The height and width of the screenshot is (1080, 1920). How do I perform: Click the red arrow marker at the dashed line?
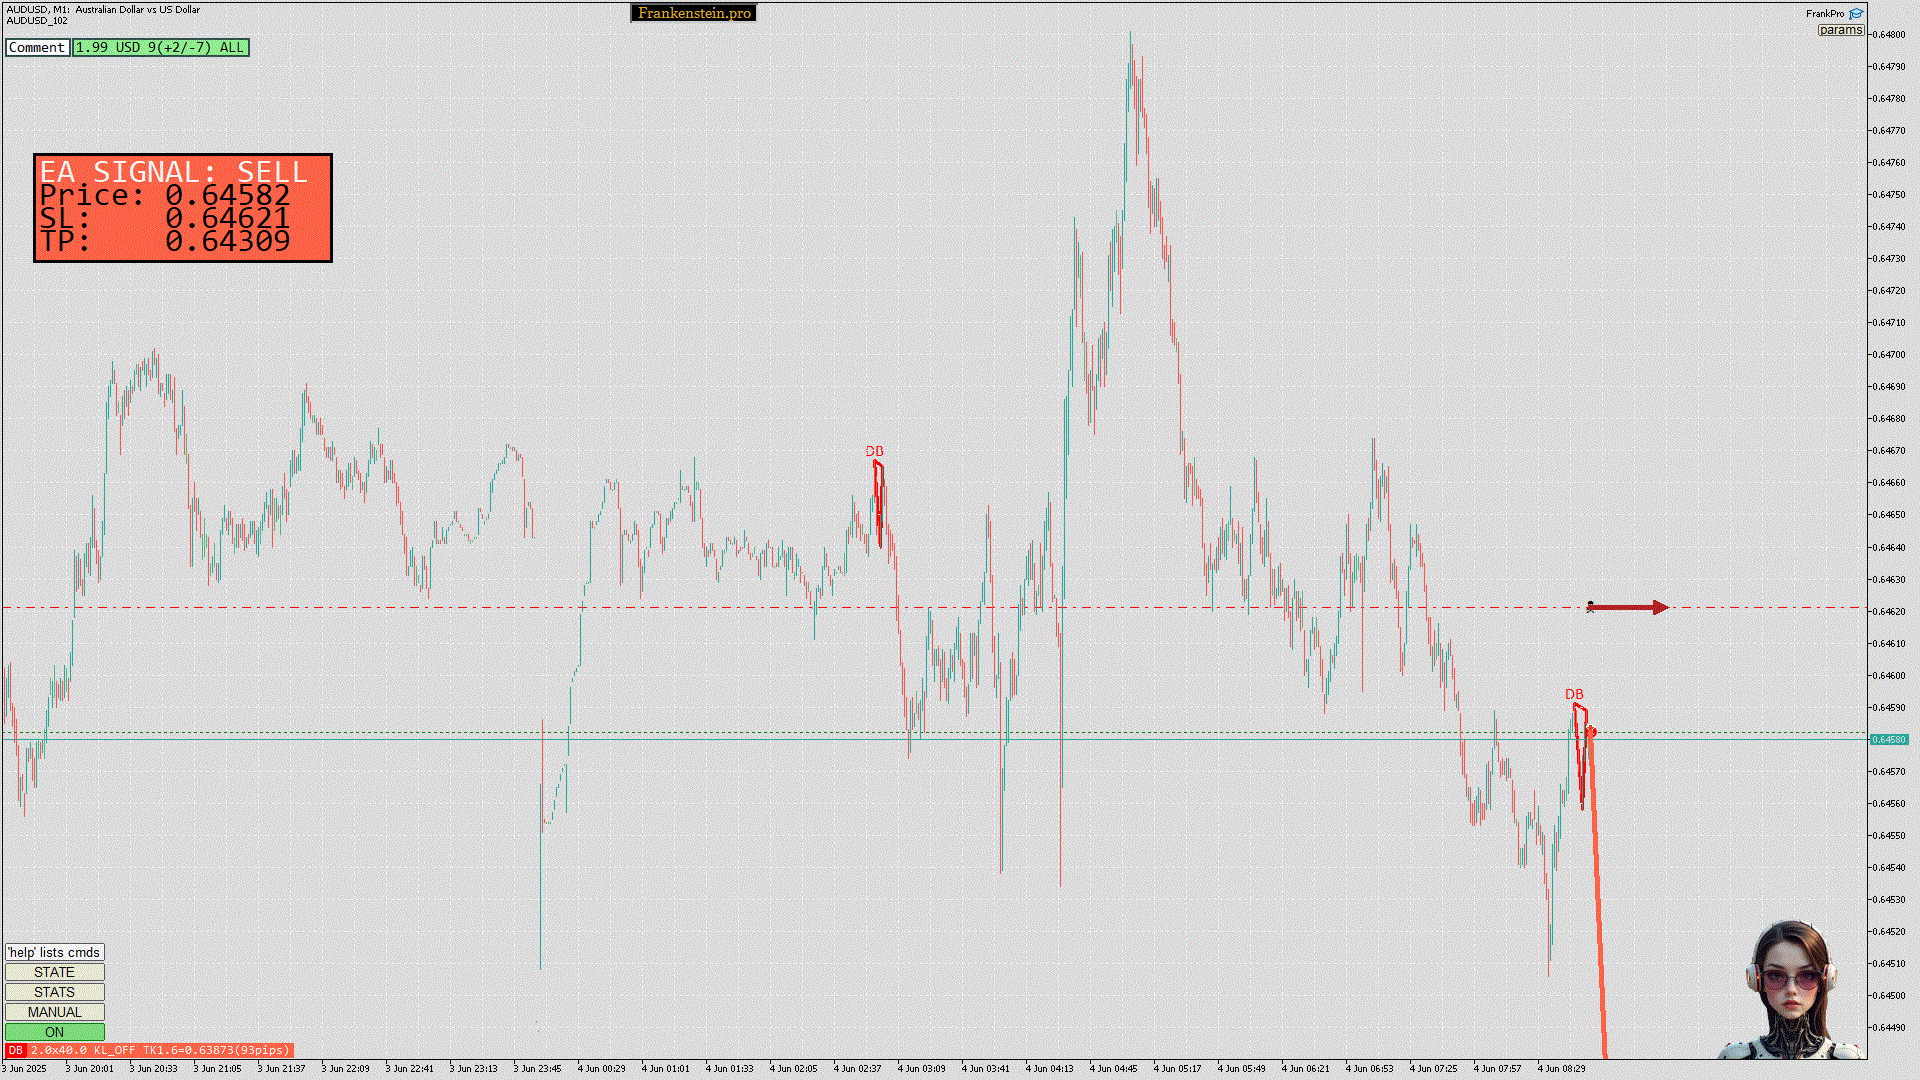point(1628,607)
